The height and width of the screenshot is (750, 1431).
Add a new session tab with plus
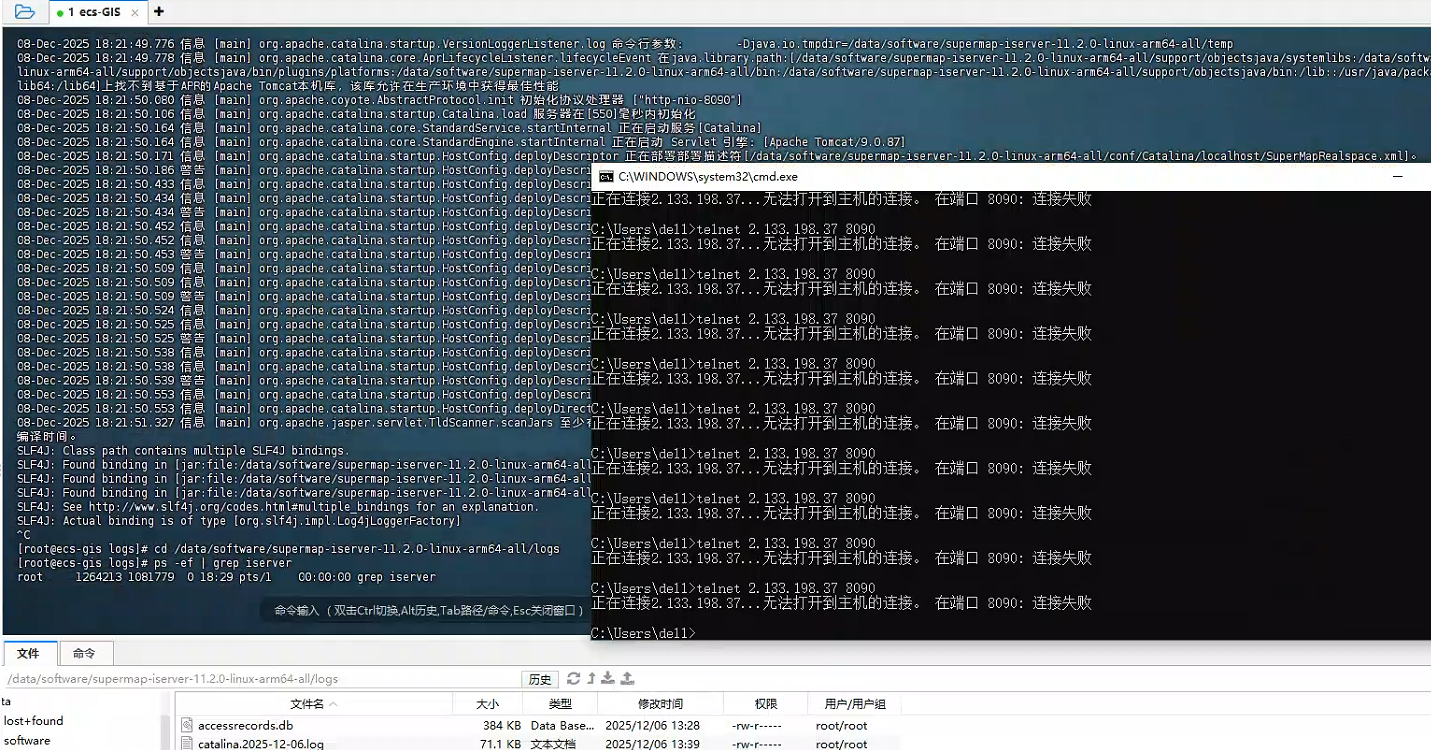[x=158, y=12]
